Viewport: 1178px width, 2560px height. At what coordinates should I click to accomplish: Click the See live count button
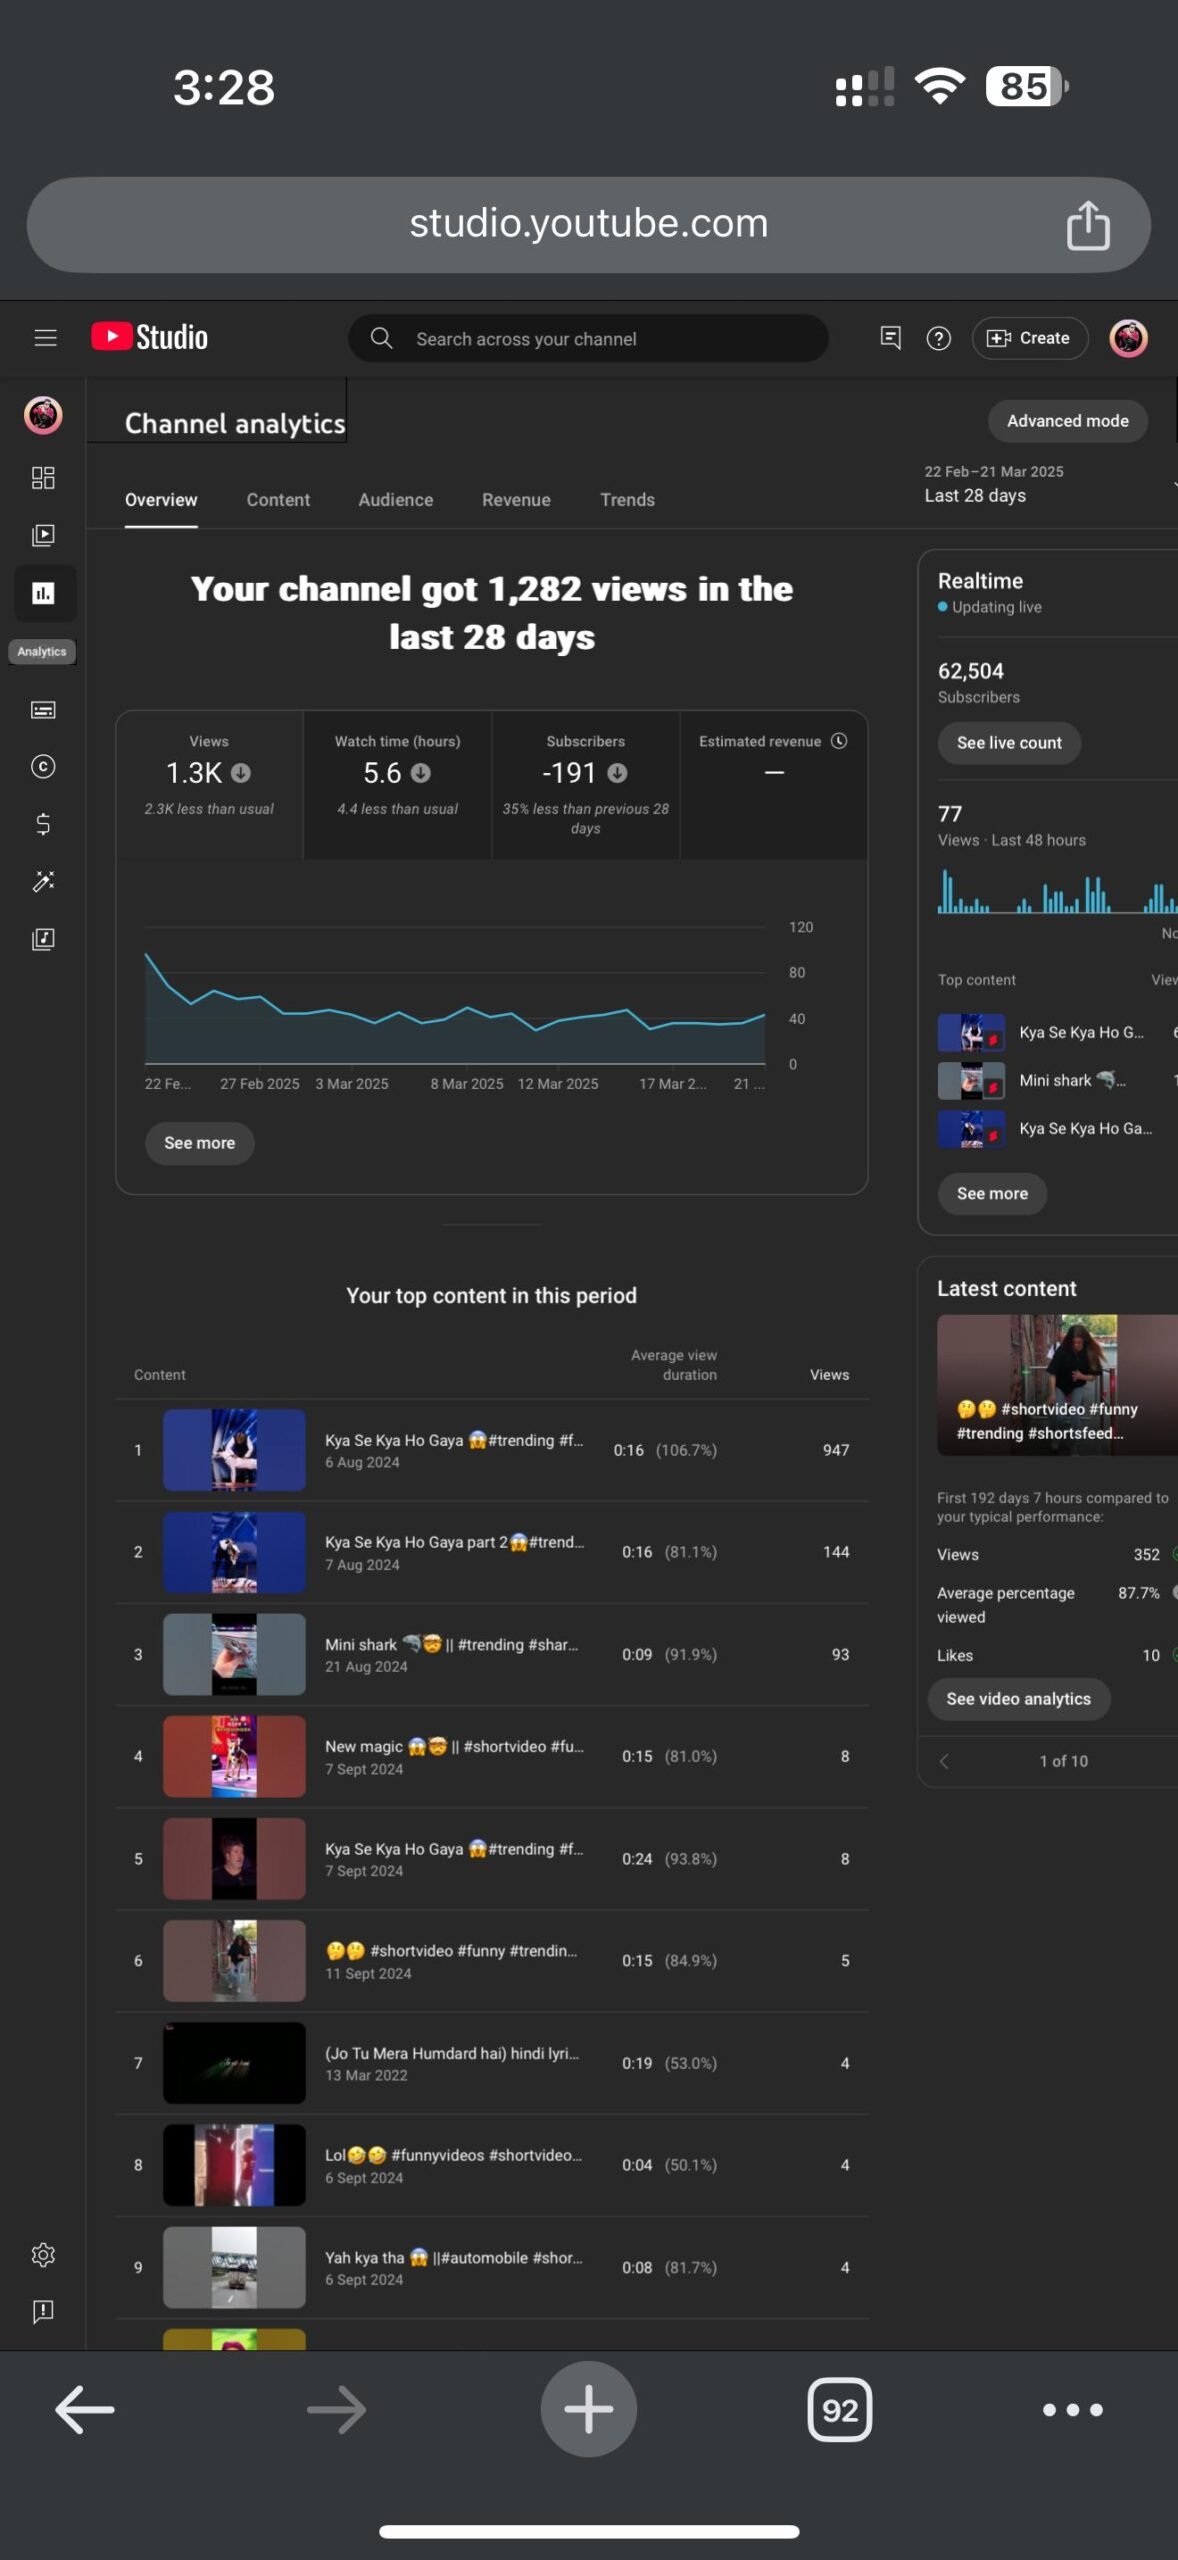1009,743
